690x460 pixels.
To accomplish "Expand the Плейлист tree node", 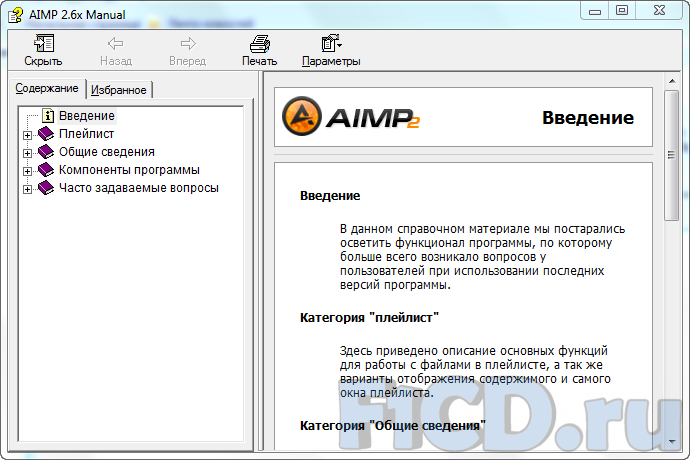I will (x=27, y=135).
